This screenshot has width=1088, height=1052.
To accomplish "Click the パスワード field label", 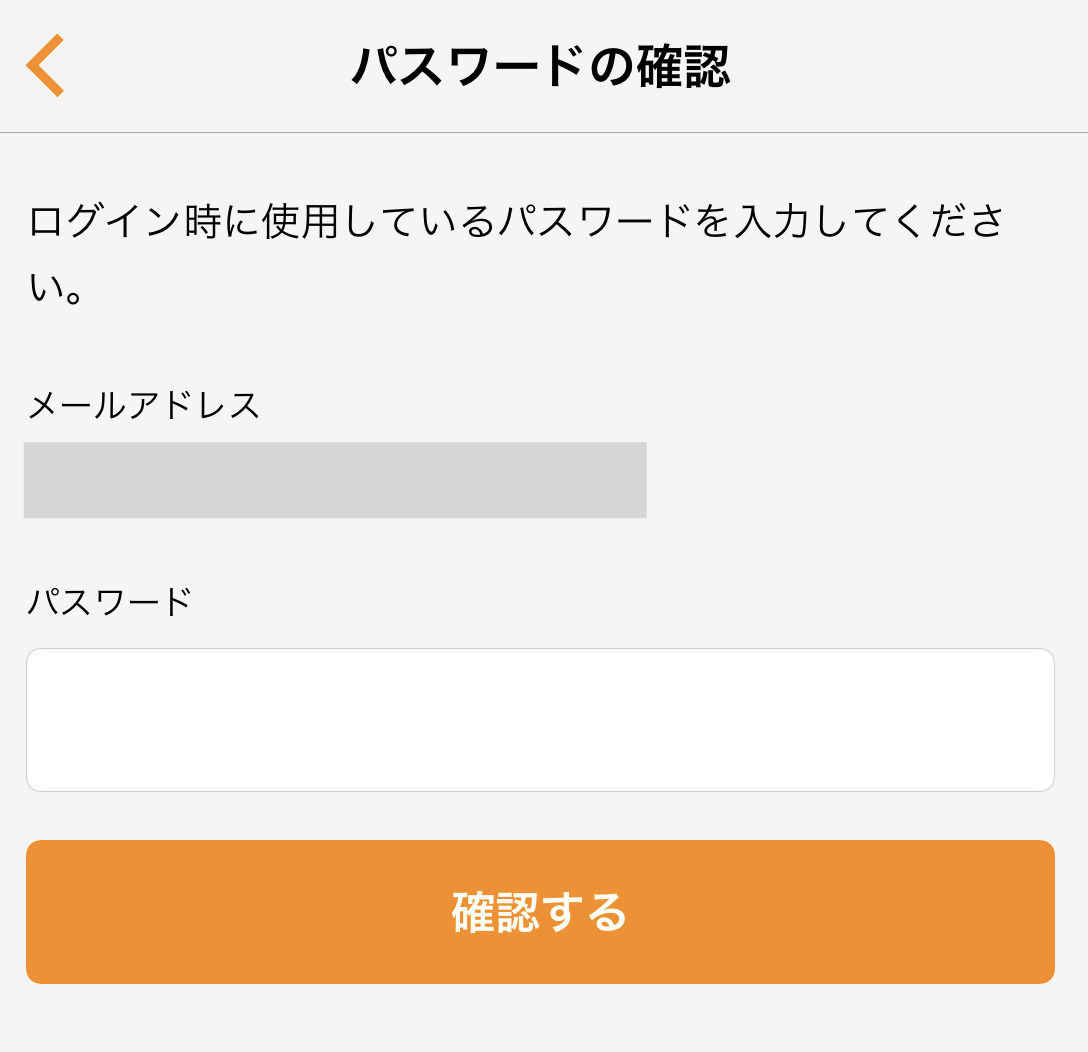I will click(110, 602).
